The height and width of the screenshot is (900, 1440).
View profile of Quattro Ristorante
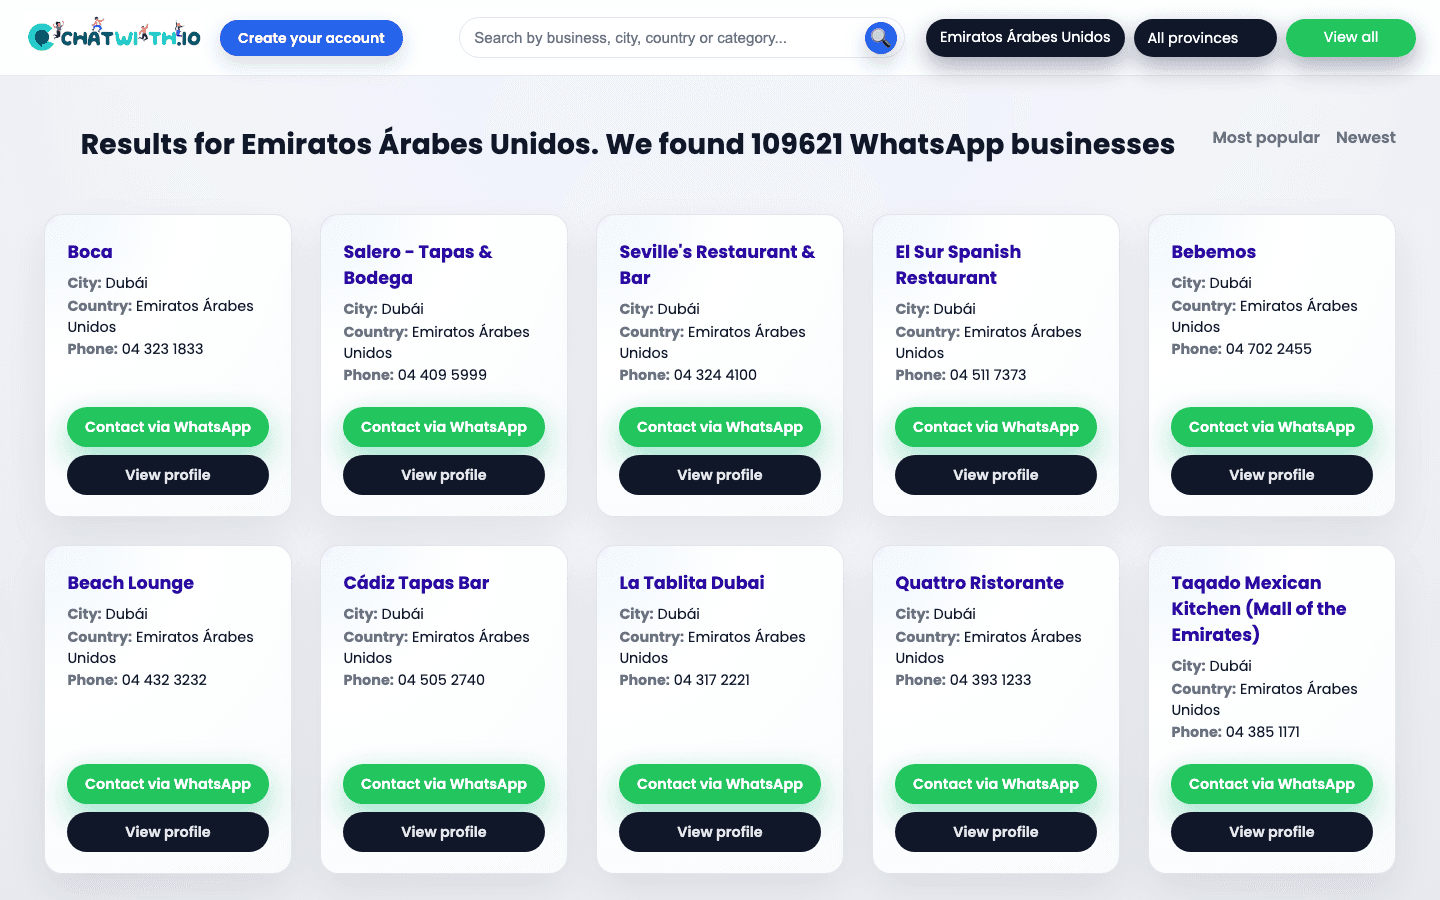click(x=996, y=832)
